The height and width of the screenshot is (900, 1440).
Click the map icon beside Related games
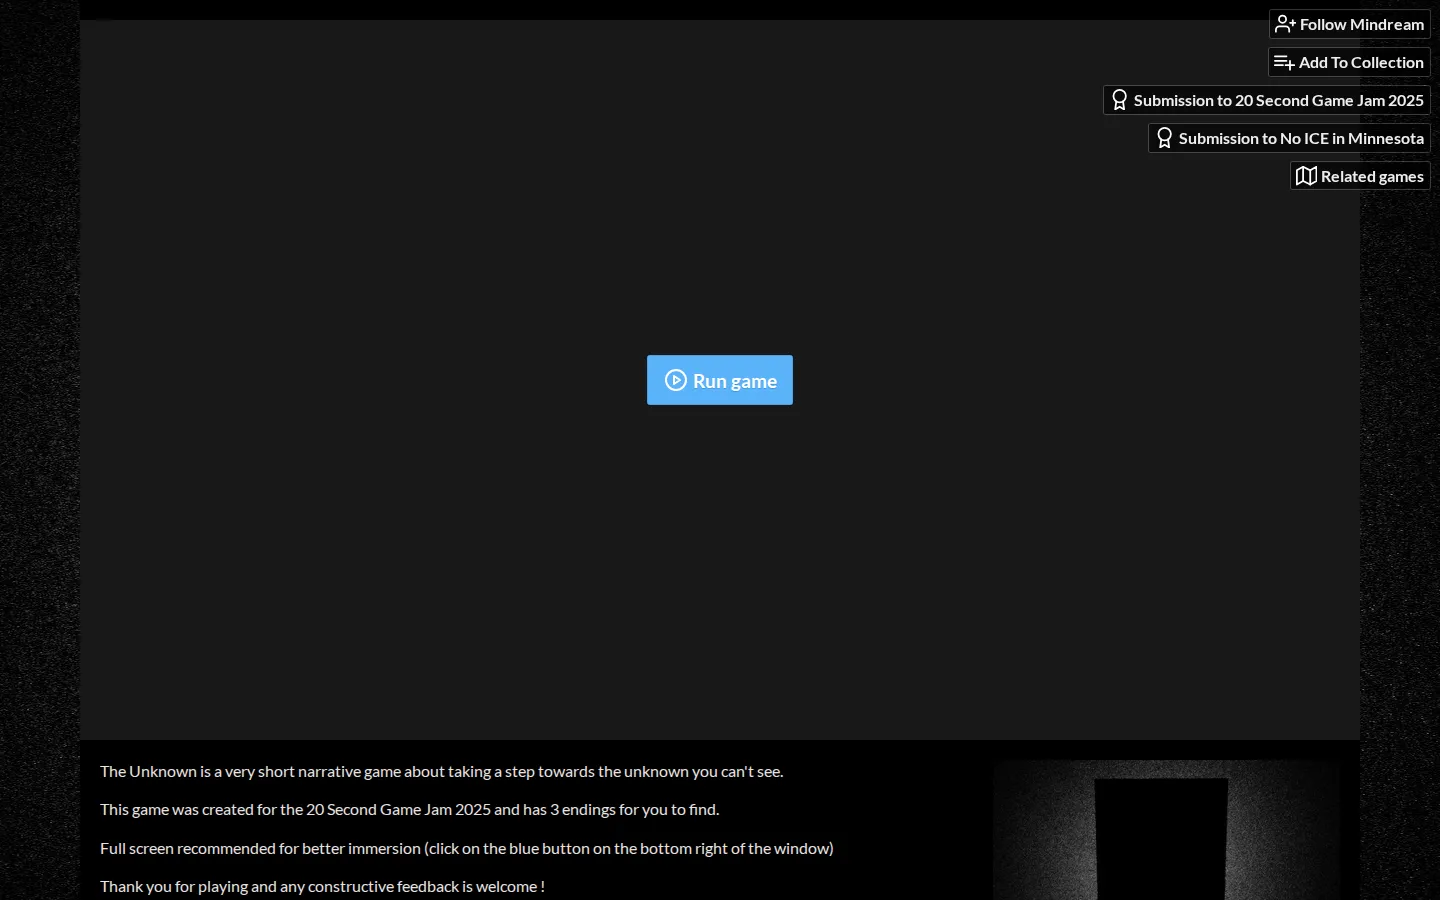pos(1306,176)
